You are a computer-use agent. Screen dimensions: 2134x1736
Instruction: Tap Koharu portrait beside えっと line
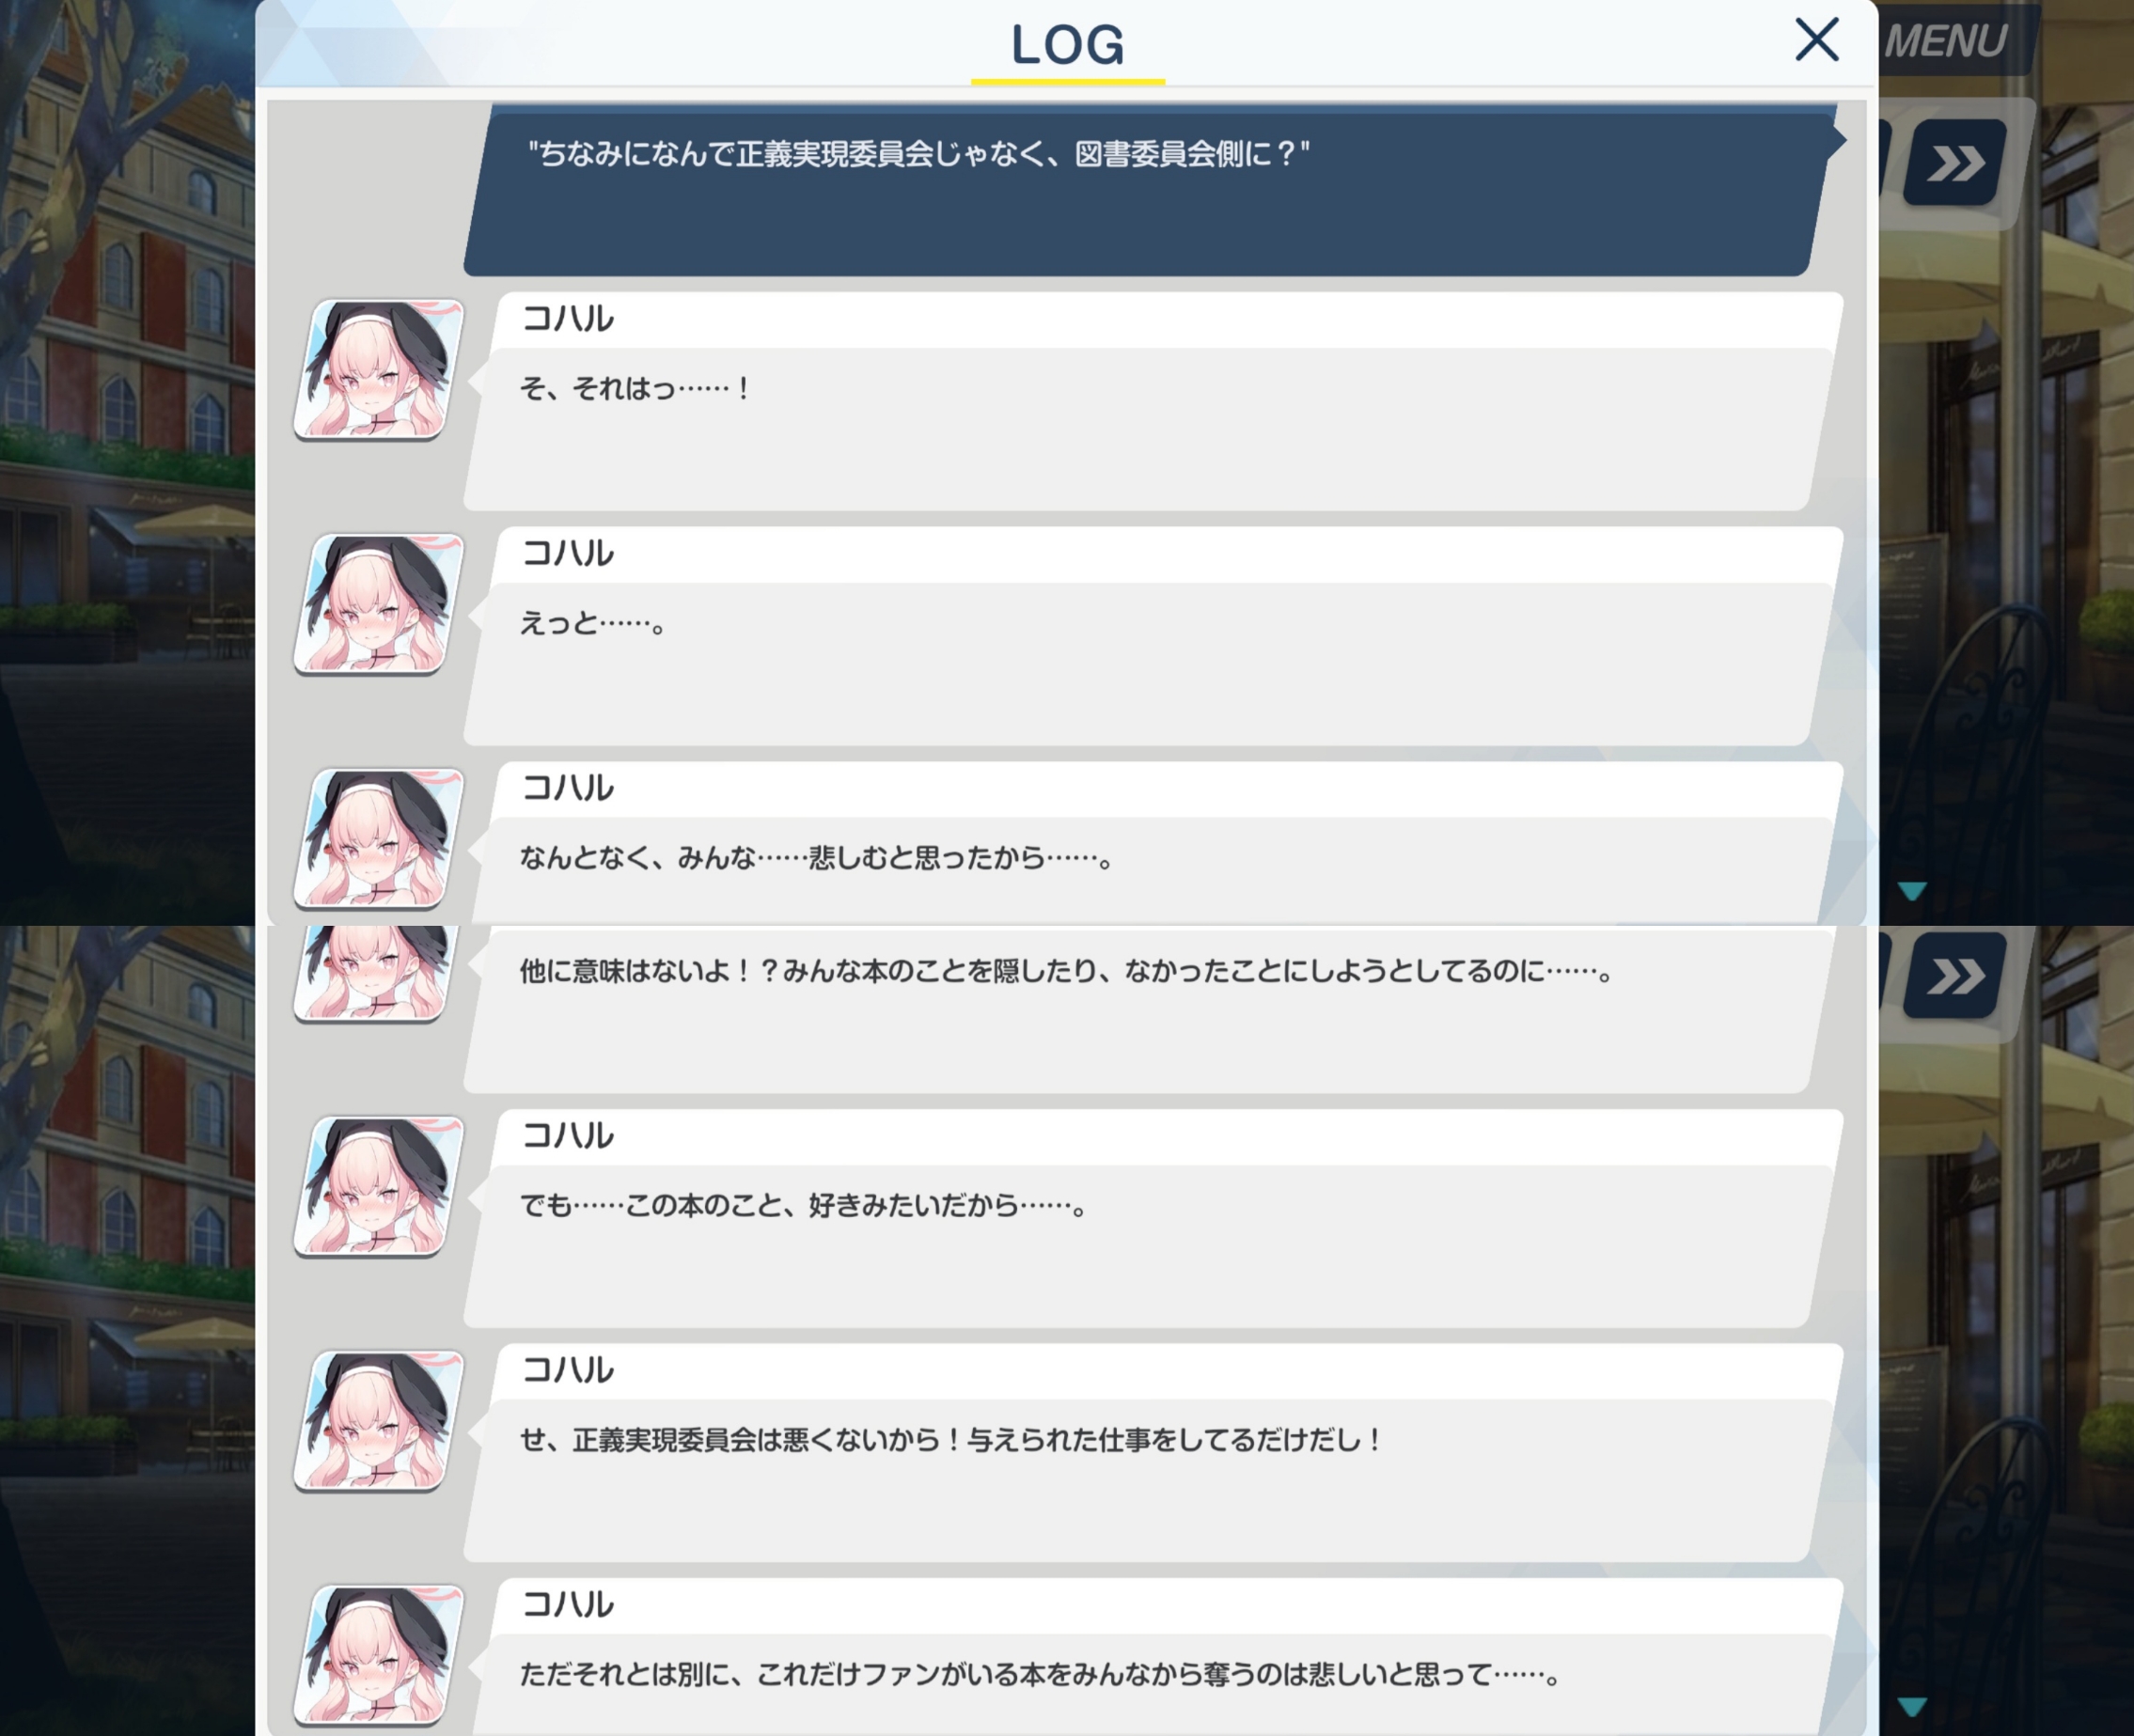tap(378, 604)
